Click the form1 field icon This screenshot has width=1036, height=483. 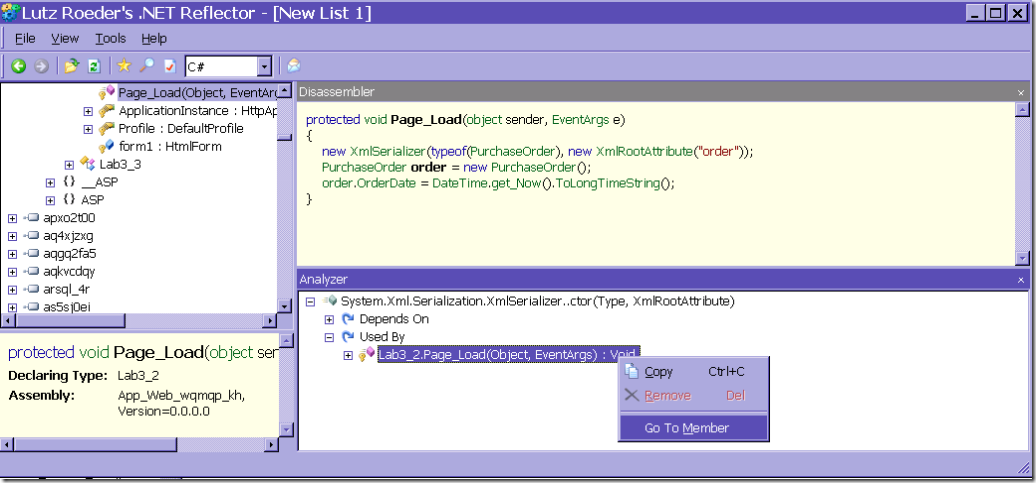[x=106, y=146]
